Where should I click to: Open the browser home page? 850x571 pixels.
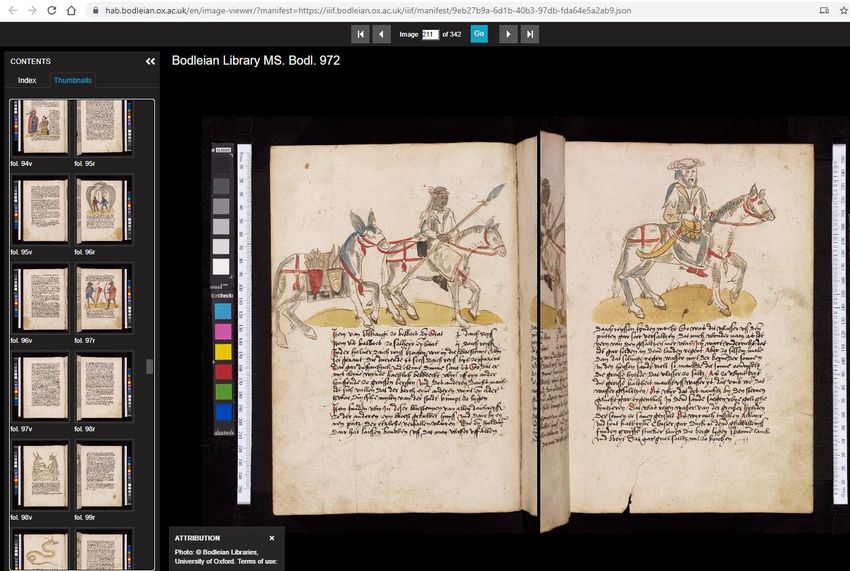71,10
